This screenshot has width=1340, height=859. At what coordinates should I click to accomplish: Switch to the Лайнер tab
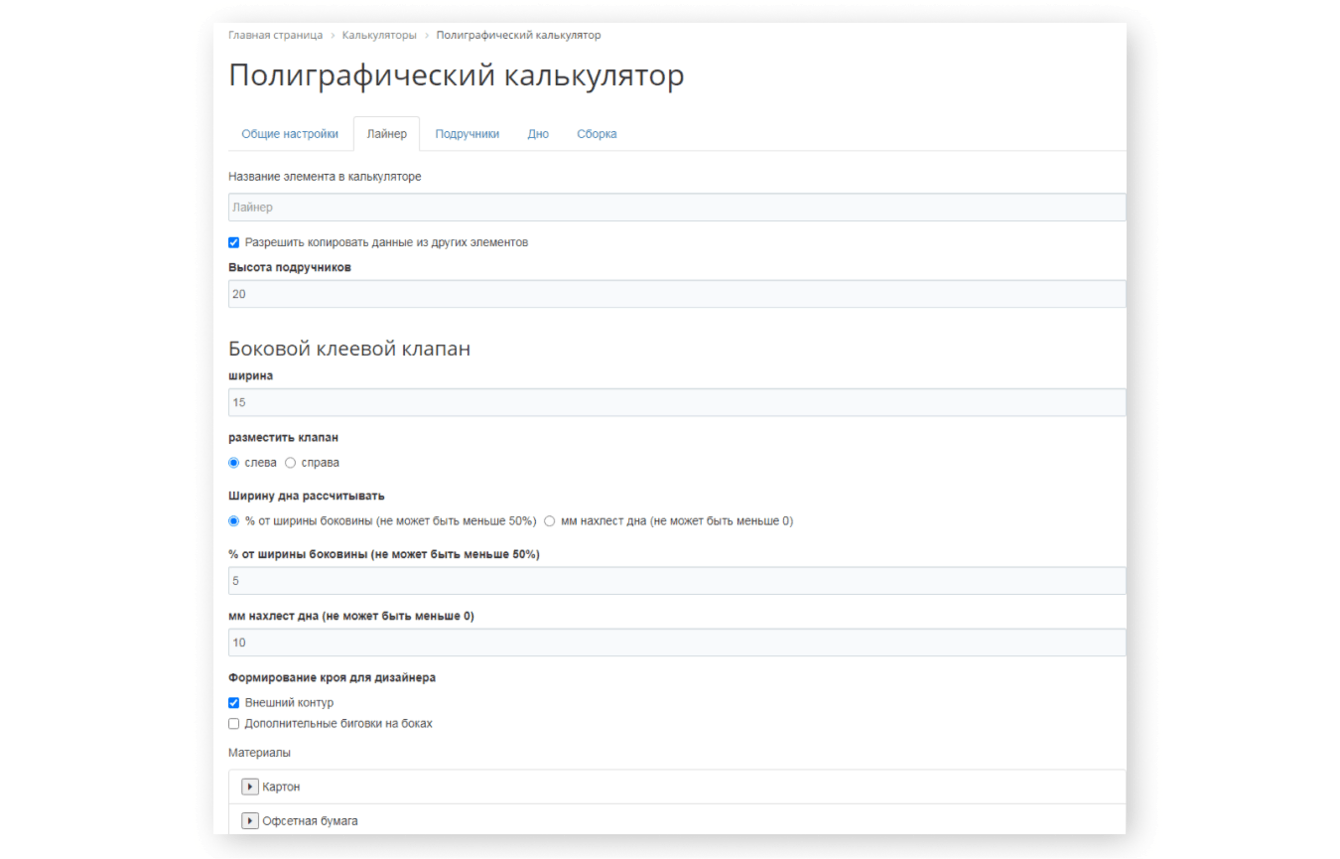[386, 134]
